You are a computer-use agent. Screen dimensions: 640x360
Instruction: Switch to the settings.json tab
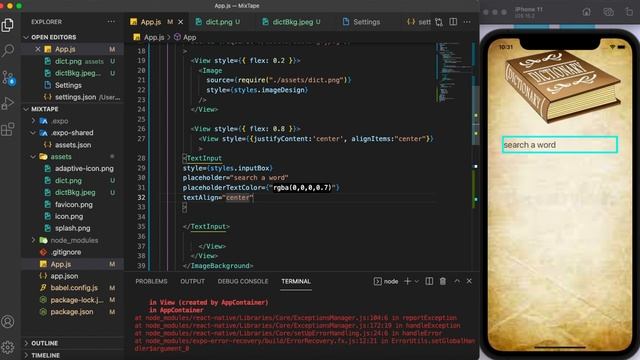(419, 22)
